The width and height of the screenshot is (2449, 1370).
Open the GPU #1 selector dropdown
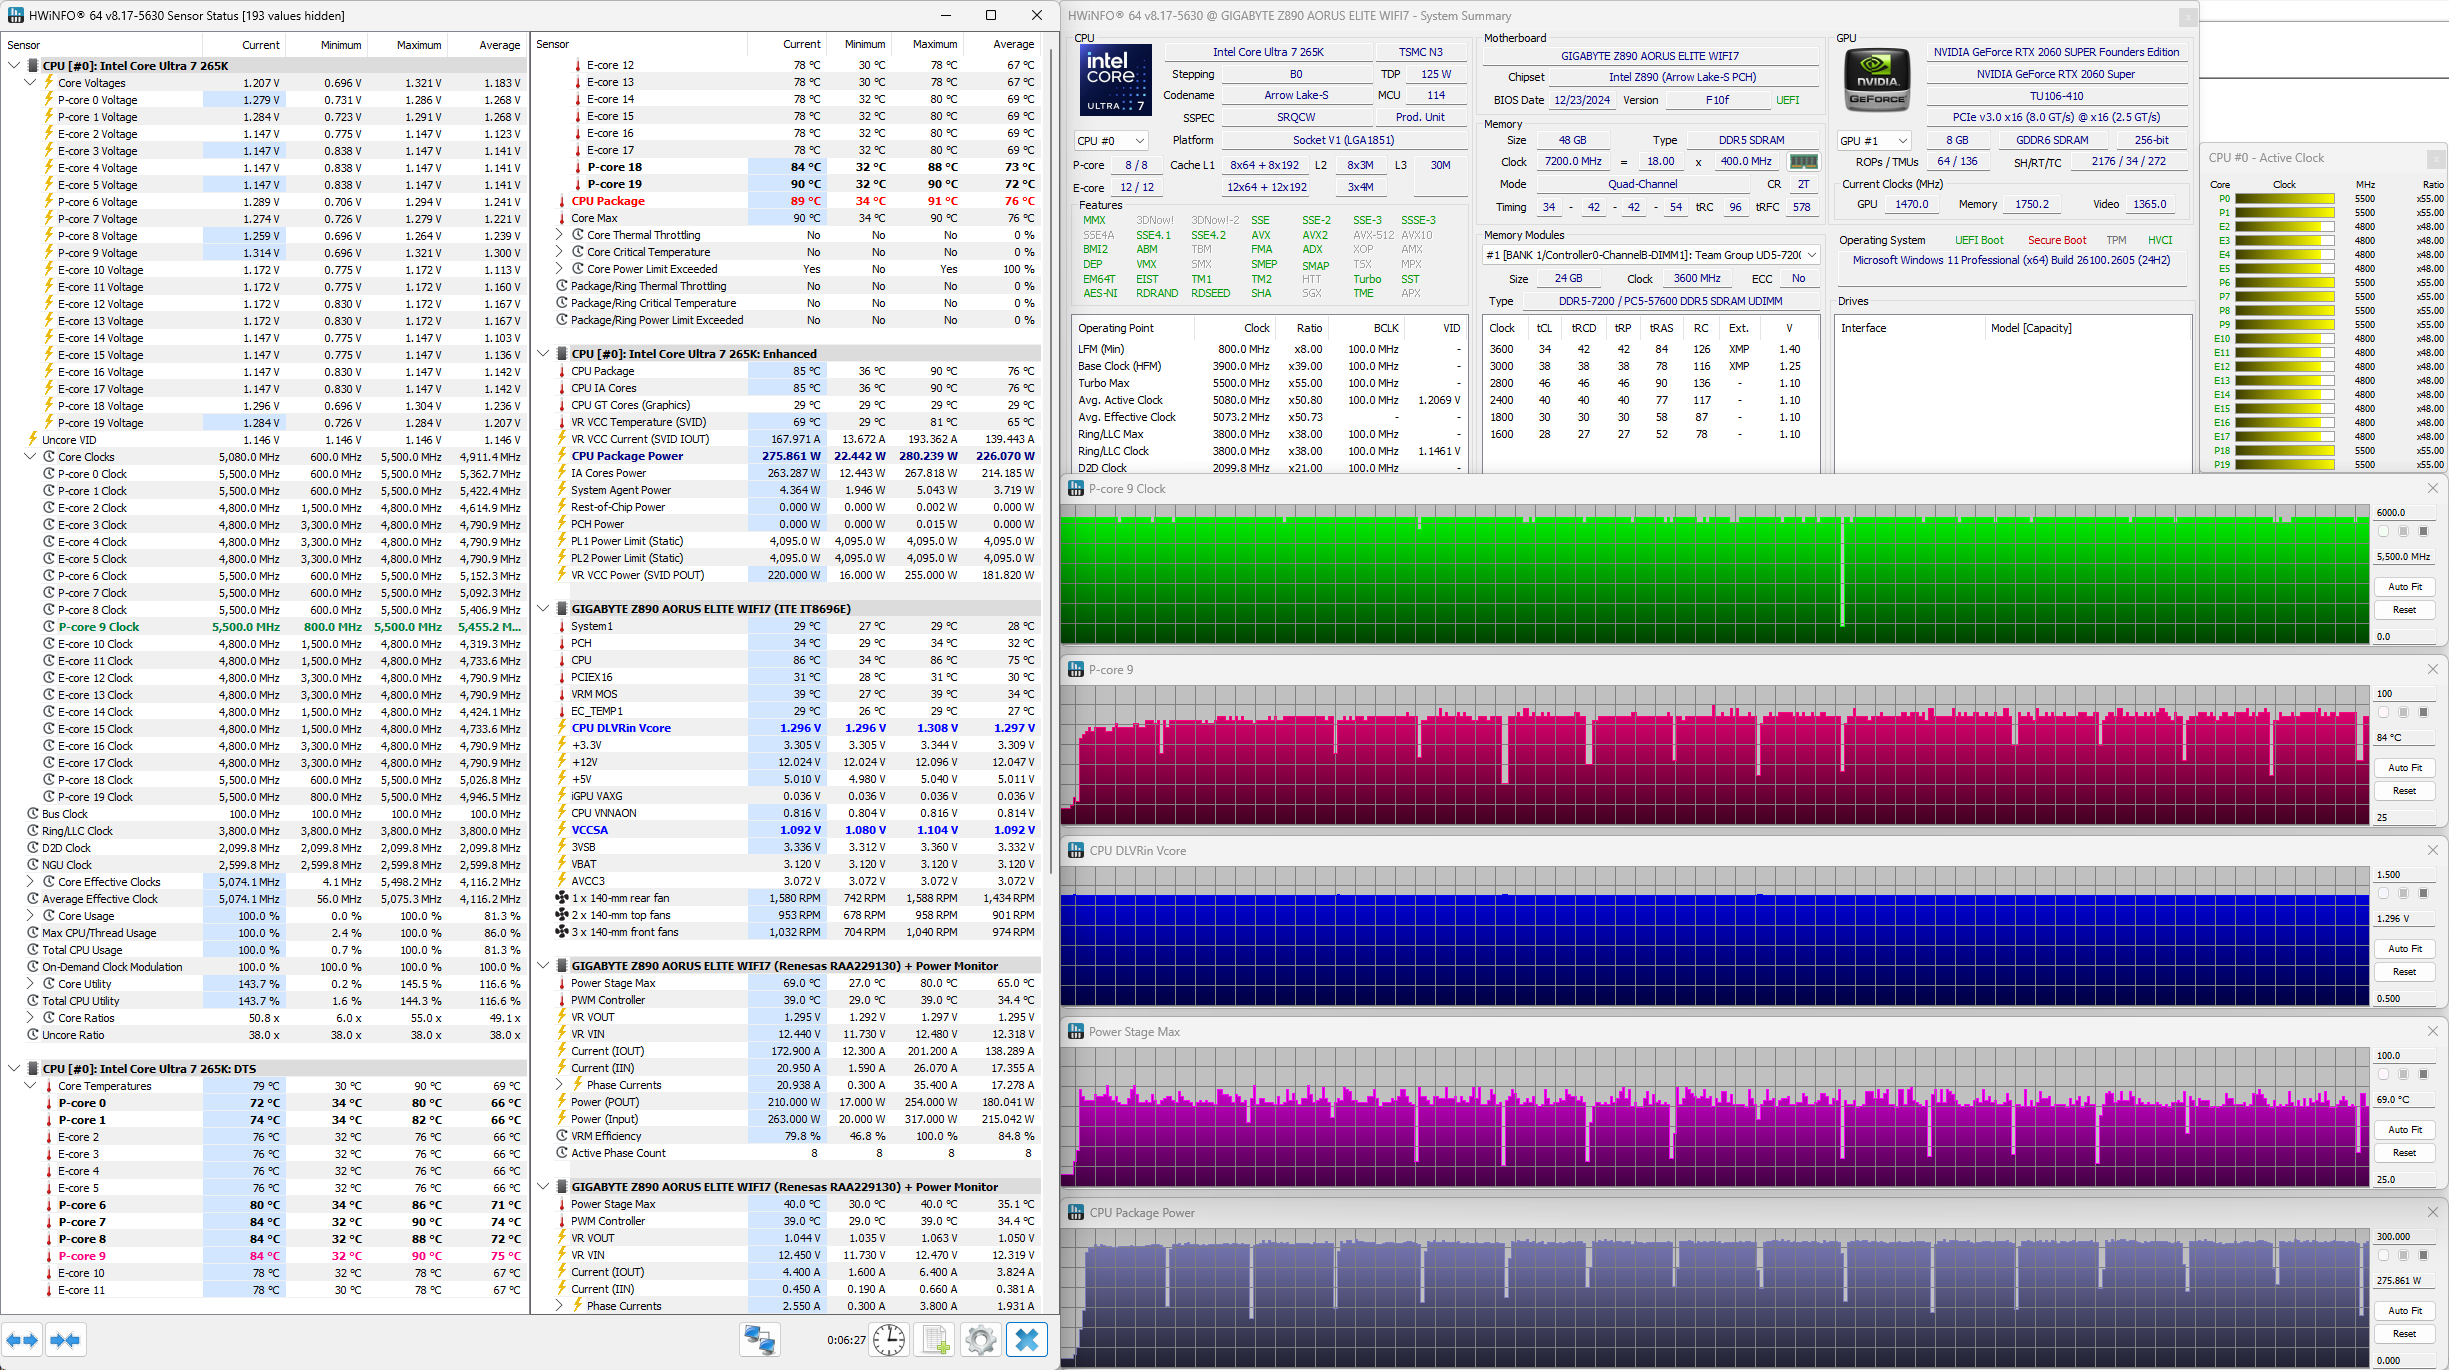tap(1874, 141)
